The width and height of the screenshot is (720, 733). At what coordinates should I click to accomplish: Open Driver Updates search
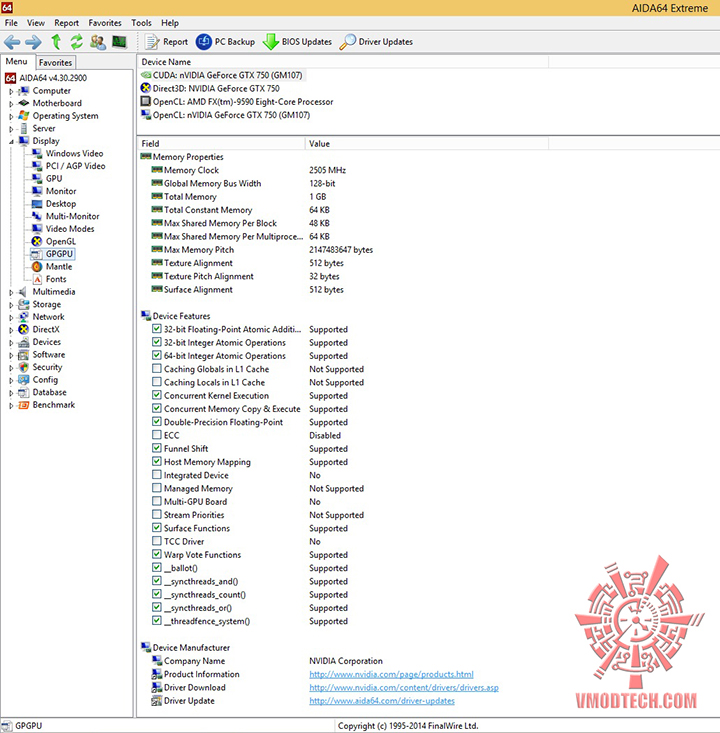click(x=376, y=42)
